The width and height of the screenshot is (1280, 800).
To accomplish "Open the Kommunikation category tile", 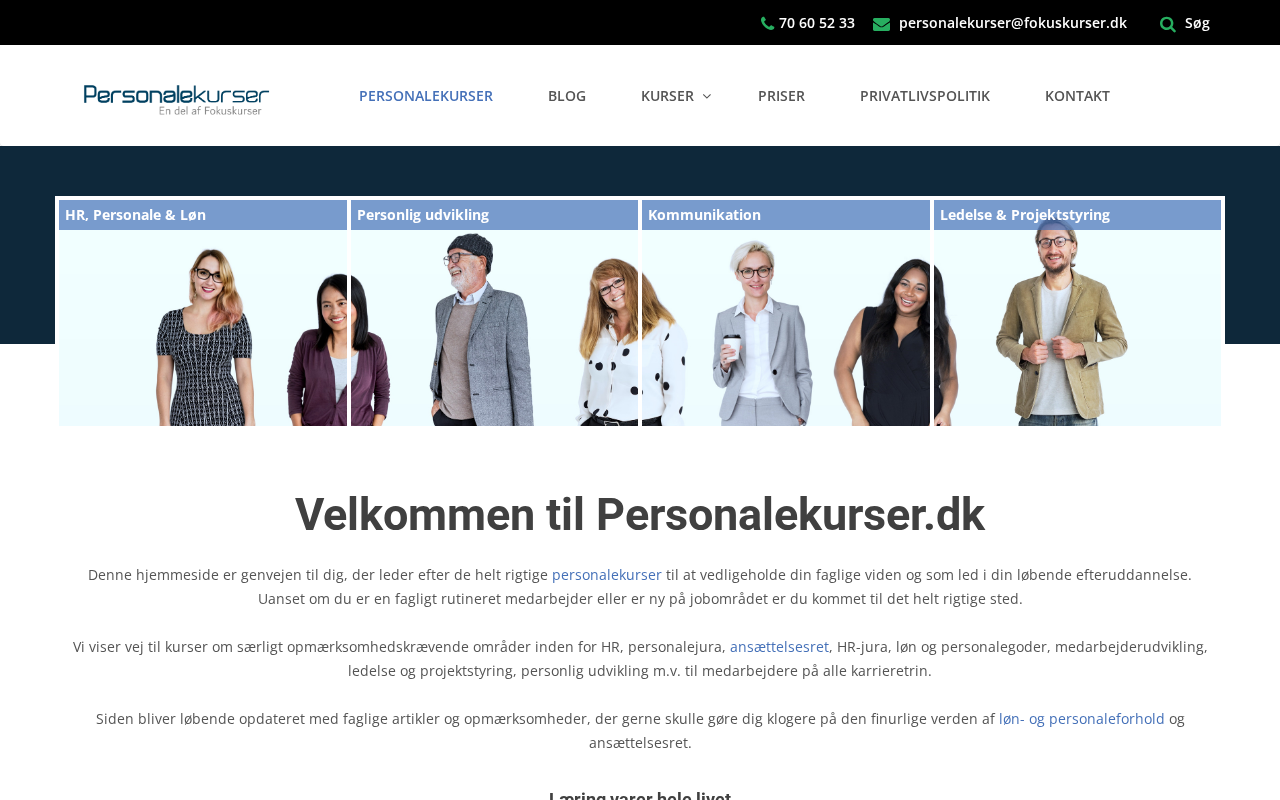I will click(x=786, y=313).
